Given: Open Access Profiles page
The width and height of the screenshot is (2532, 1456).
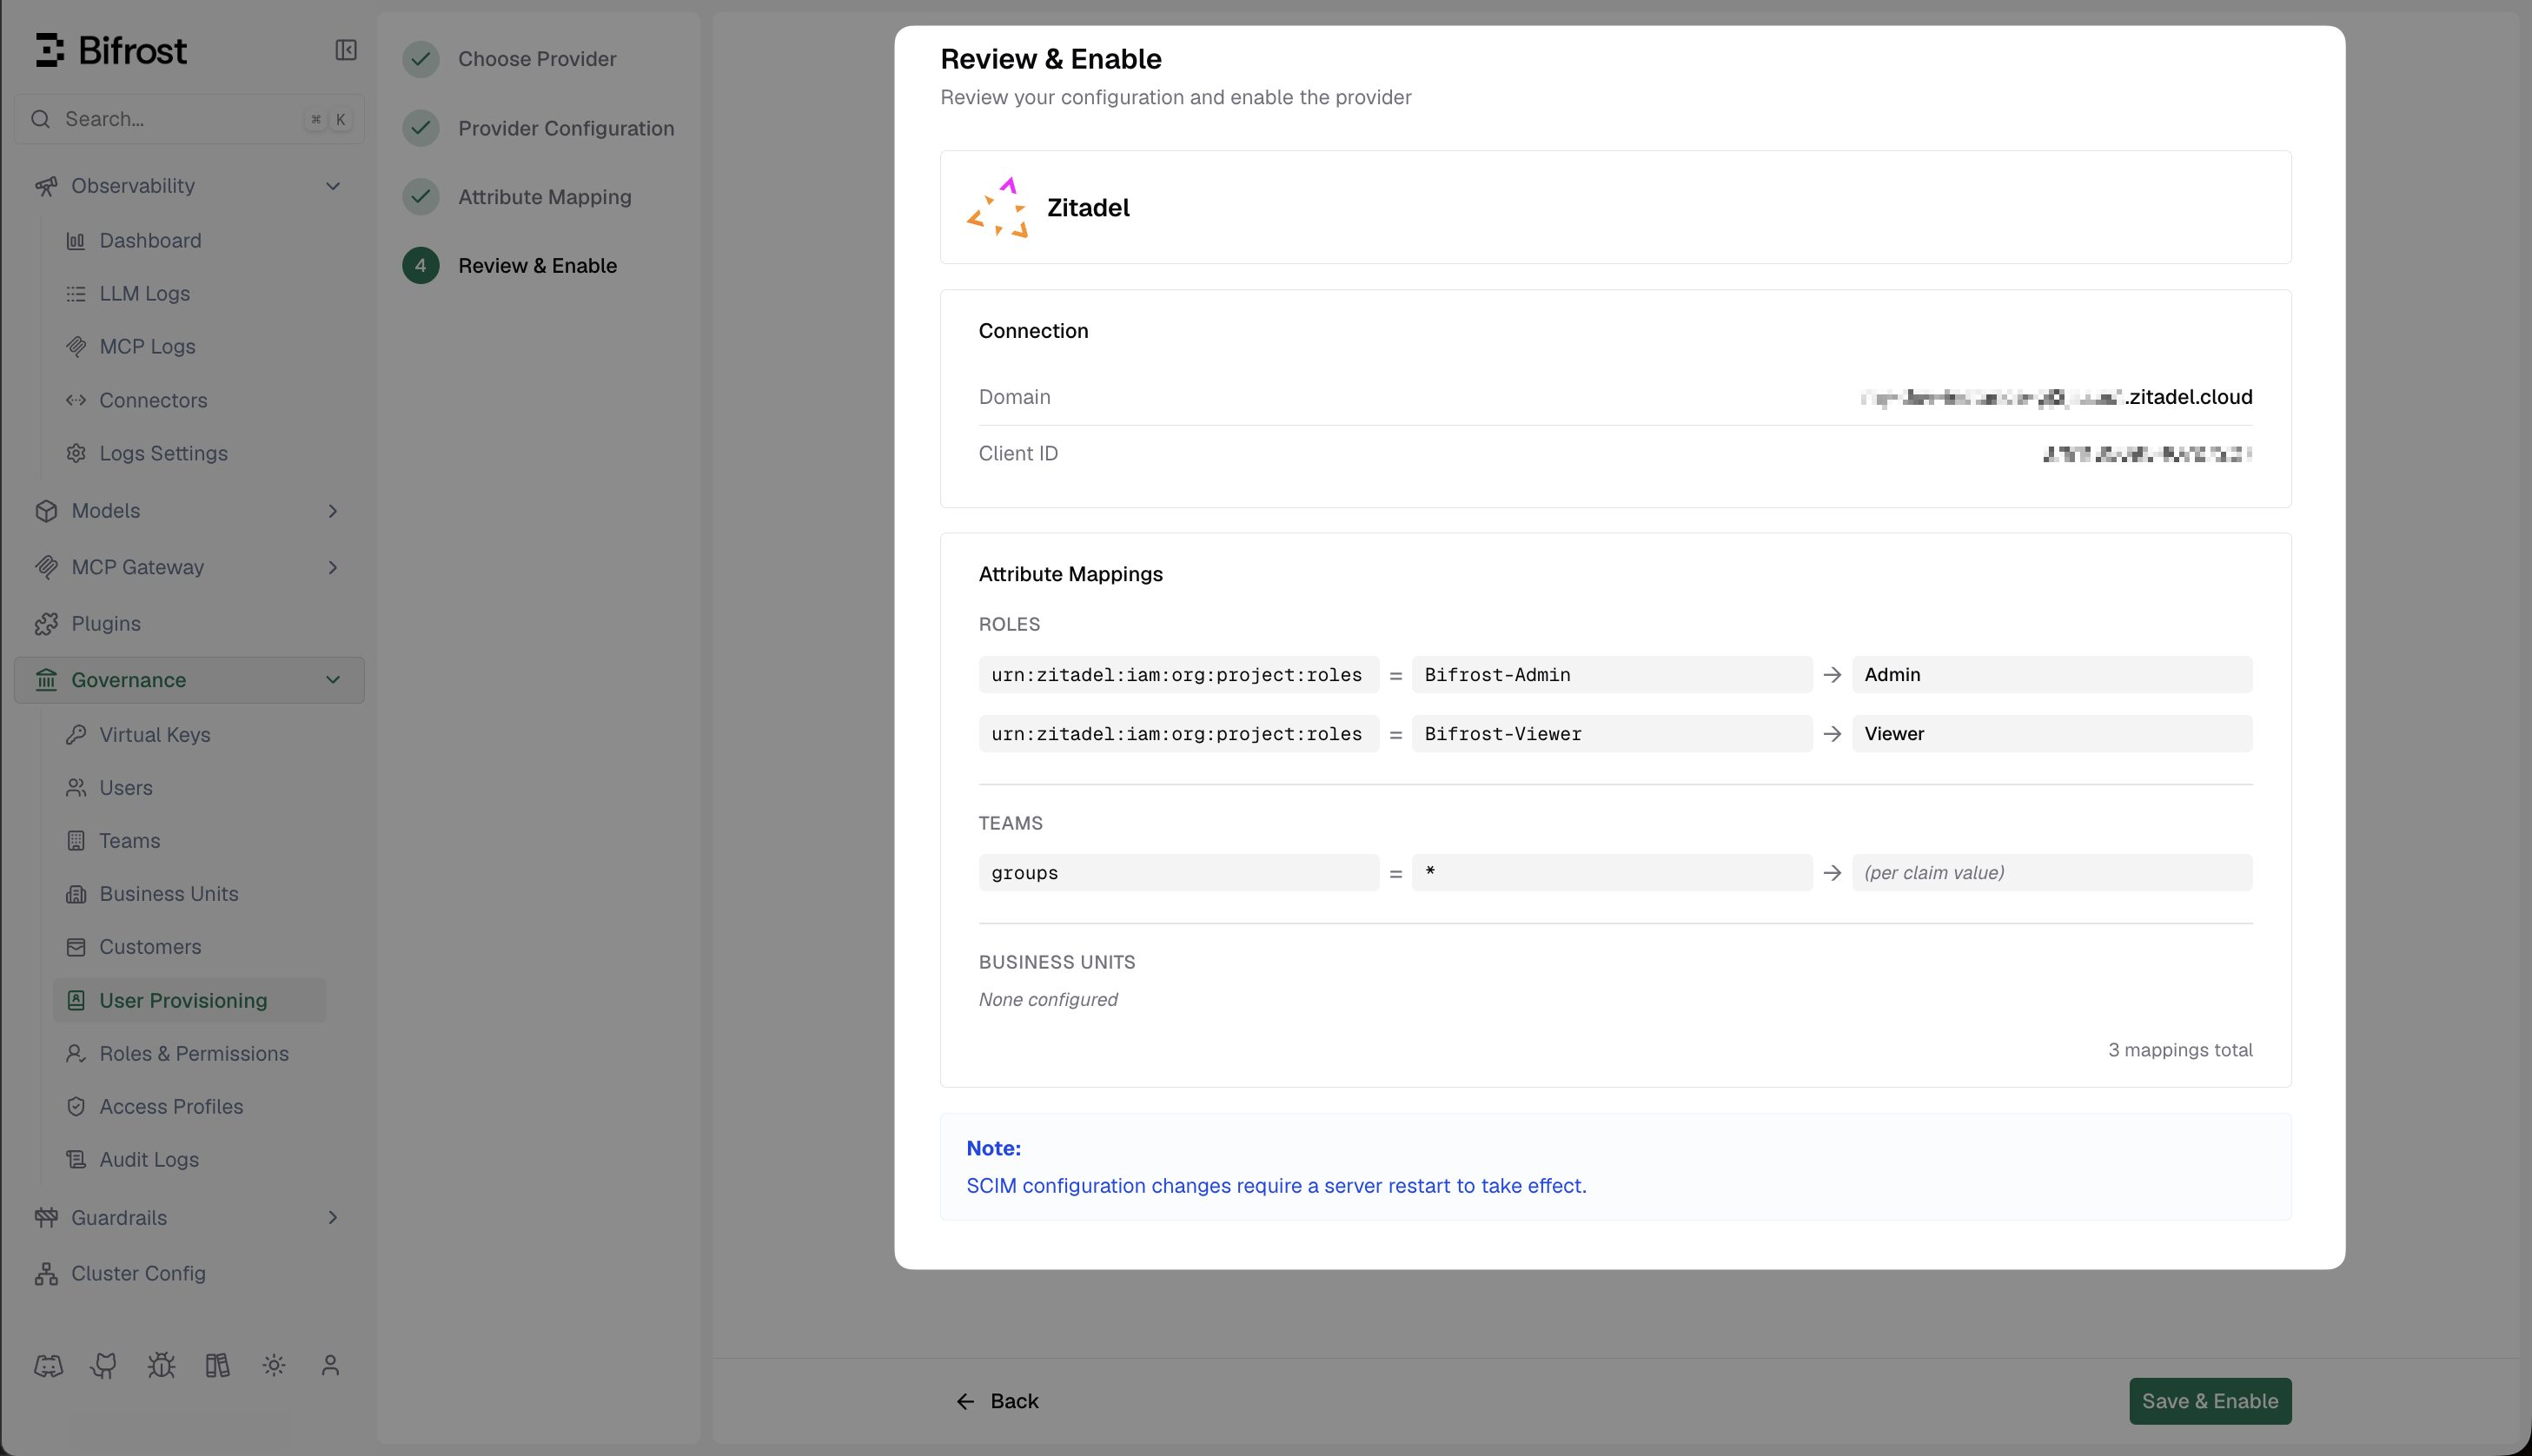Looking at the screenshot, I should click(171, 1107).
